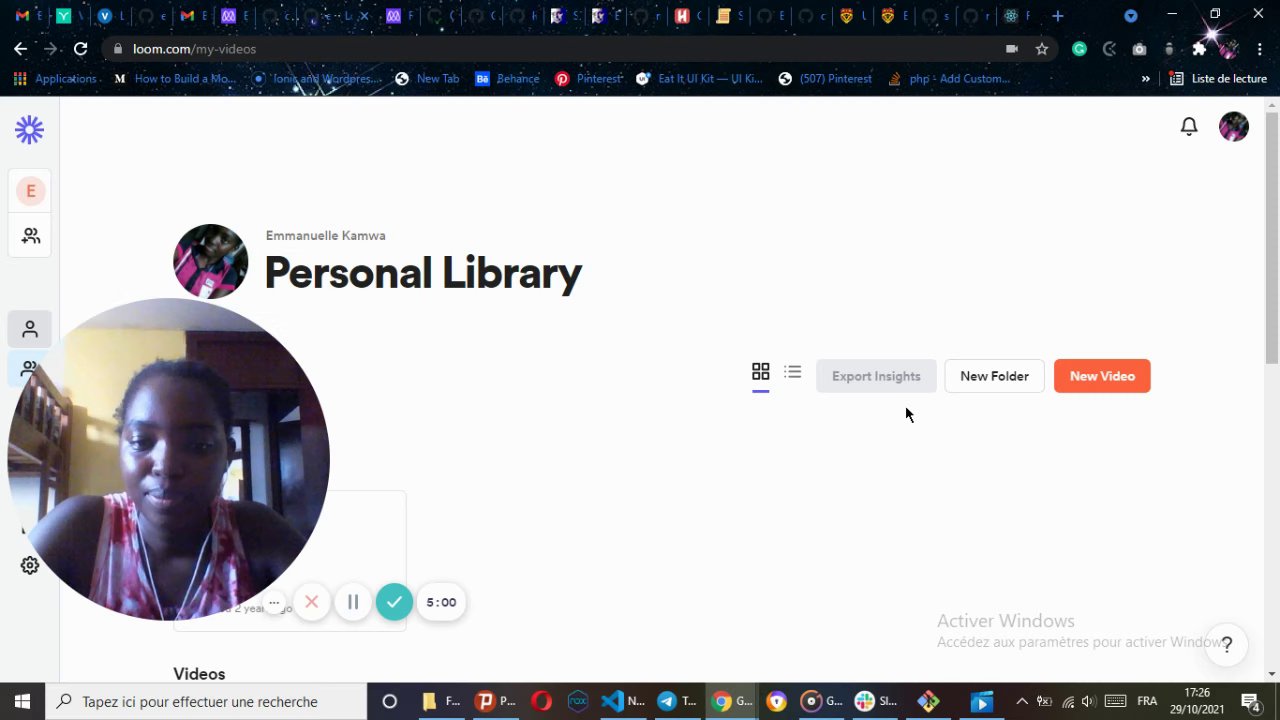Screen dimensions: 1280x720
Task: Open the Grammarly extension icon
Action: point(1079,48)
